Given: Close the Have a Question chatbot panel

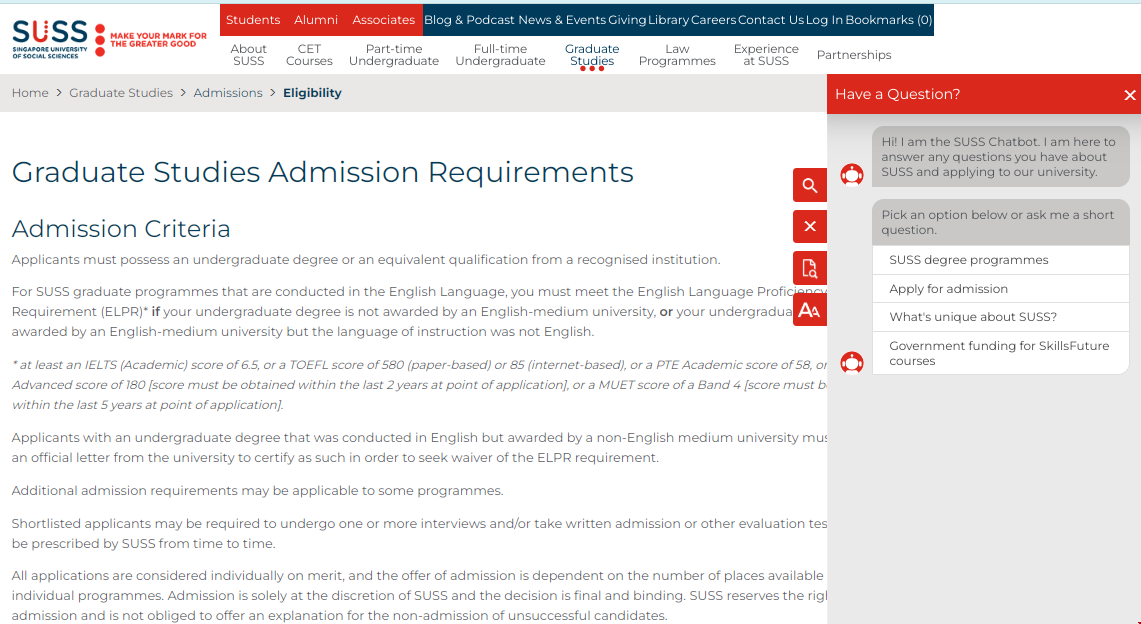Looking at the screenshot, I should pos(1128,94).
